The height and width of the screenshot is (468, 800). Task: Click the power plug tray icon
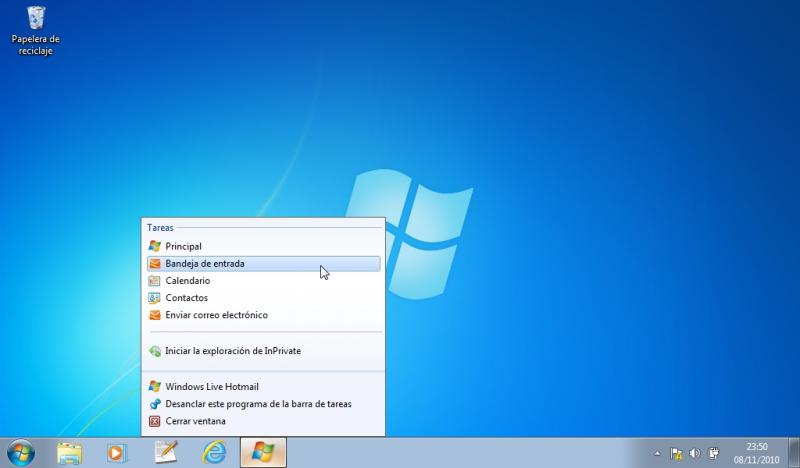(x=714, y=453)
